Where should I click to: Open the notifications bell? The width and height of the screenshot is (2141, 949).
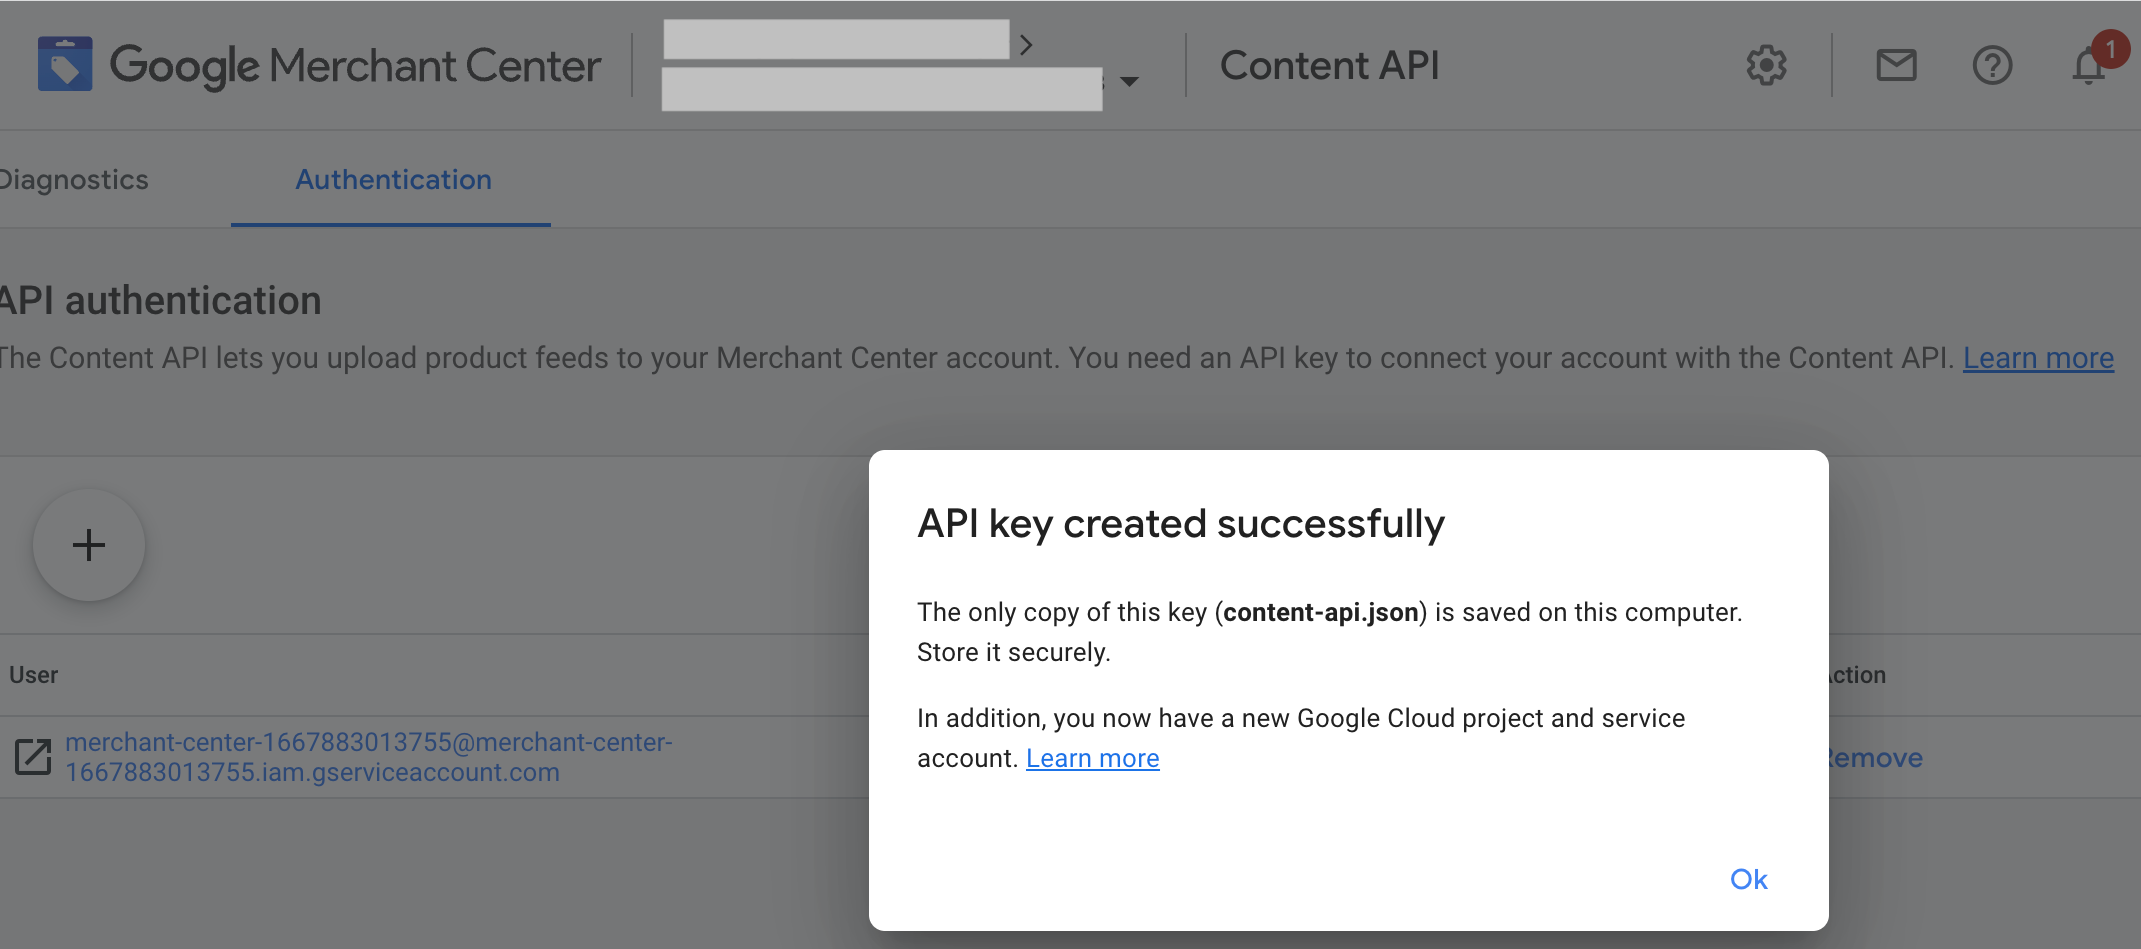[x=2089, y=66]
